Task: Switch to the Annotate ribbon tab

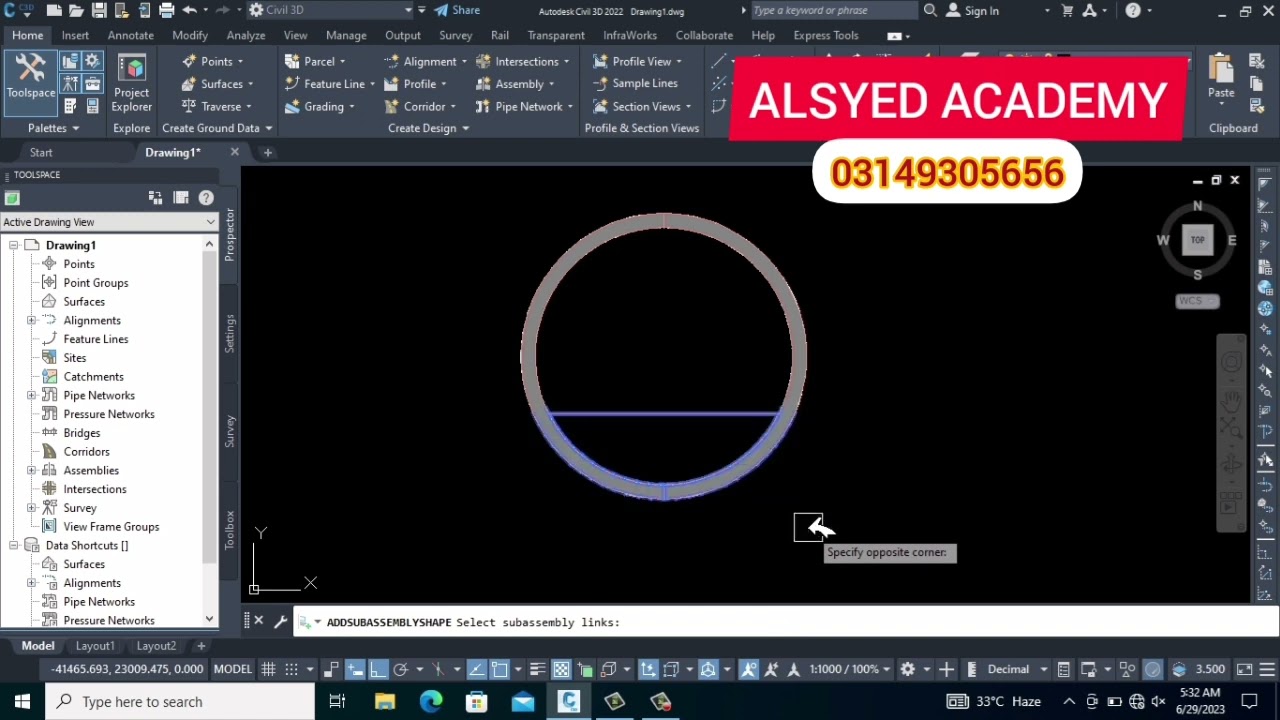Action: 131,35
